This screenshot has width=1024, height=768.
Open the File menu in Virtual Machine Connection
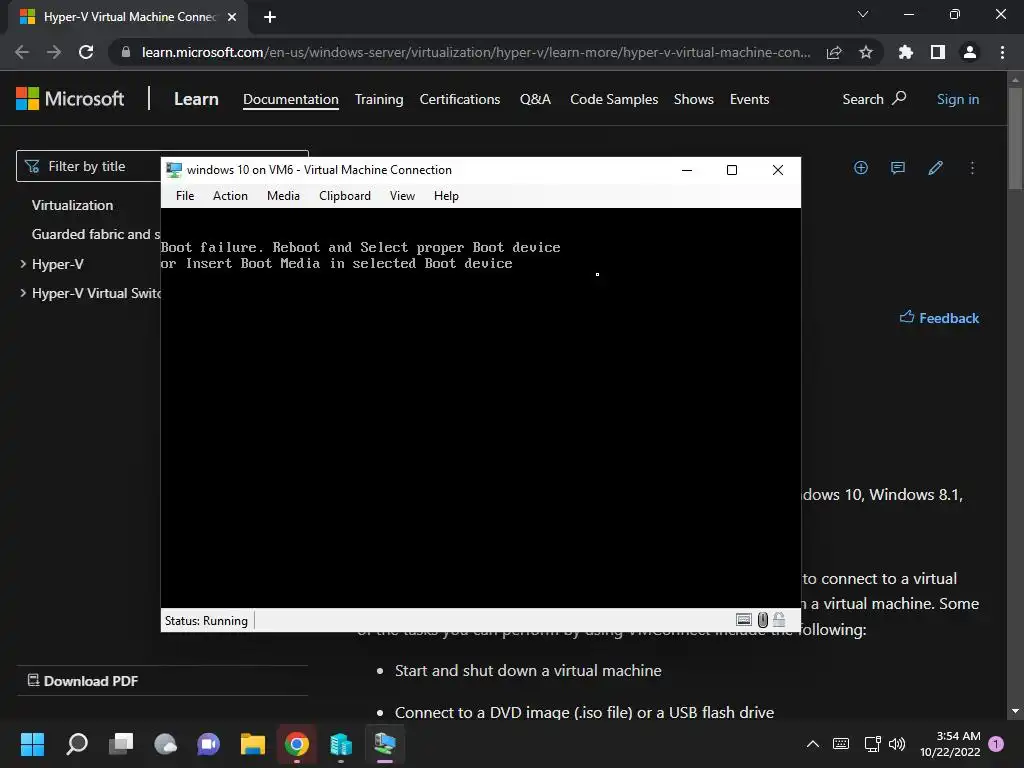point(185,196)
